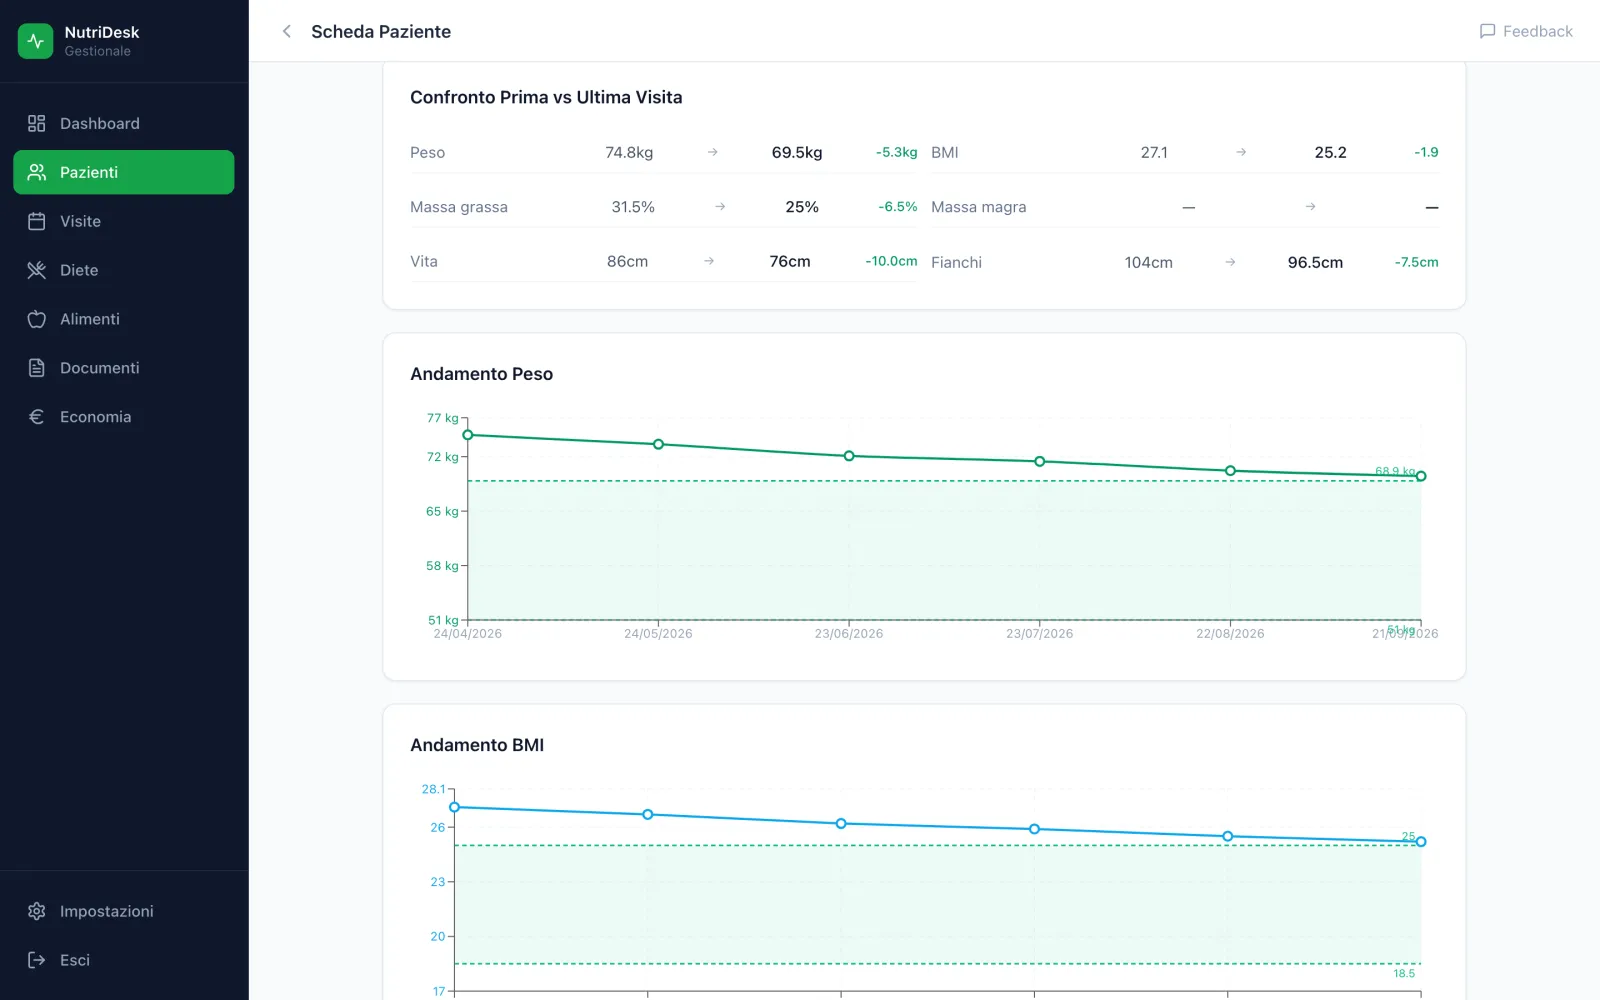Click the Feedback speech bubble icon
This screenshot has width=1600, height=1000.
pyautogui.click(x=1487, y=31)
